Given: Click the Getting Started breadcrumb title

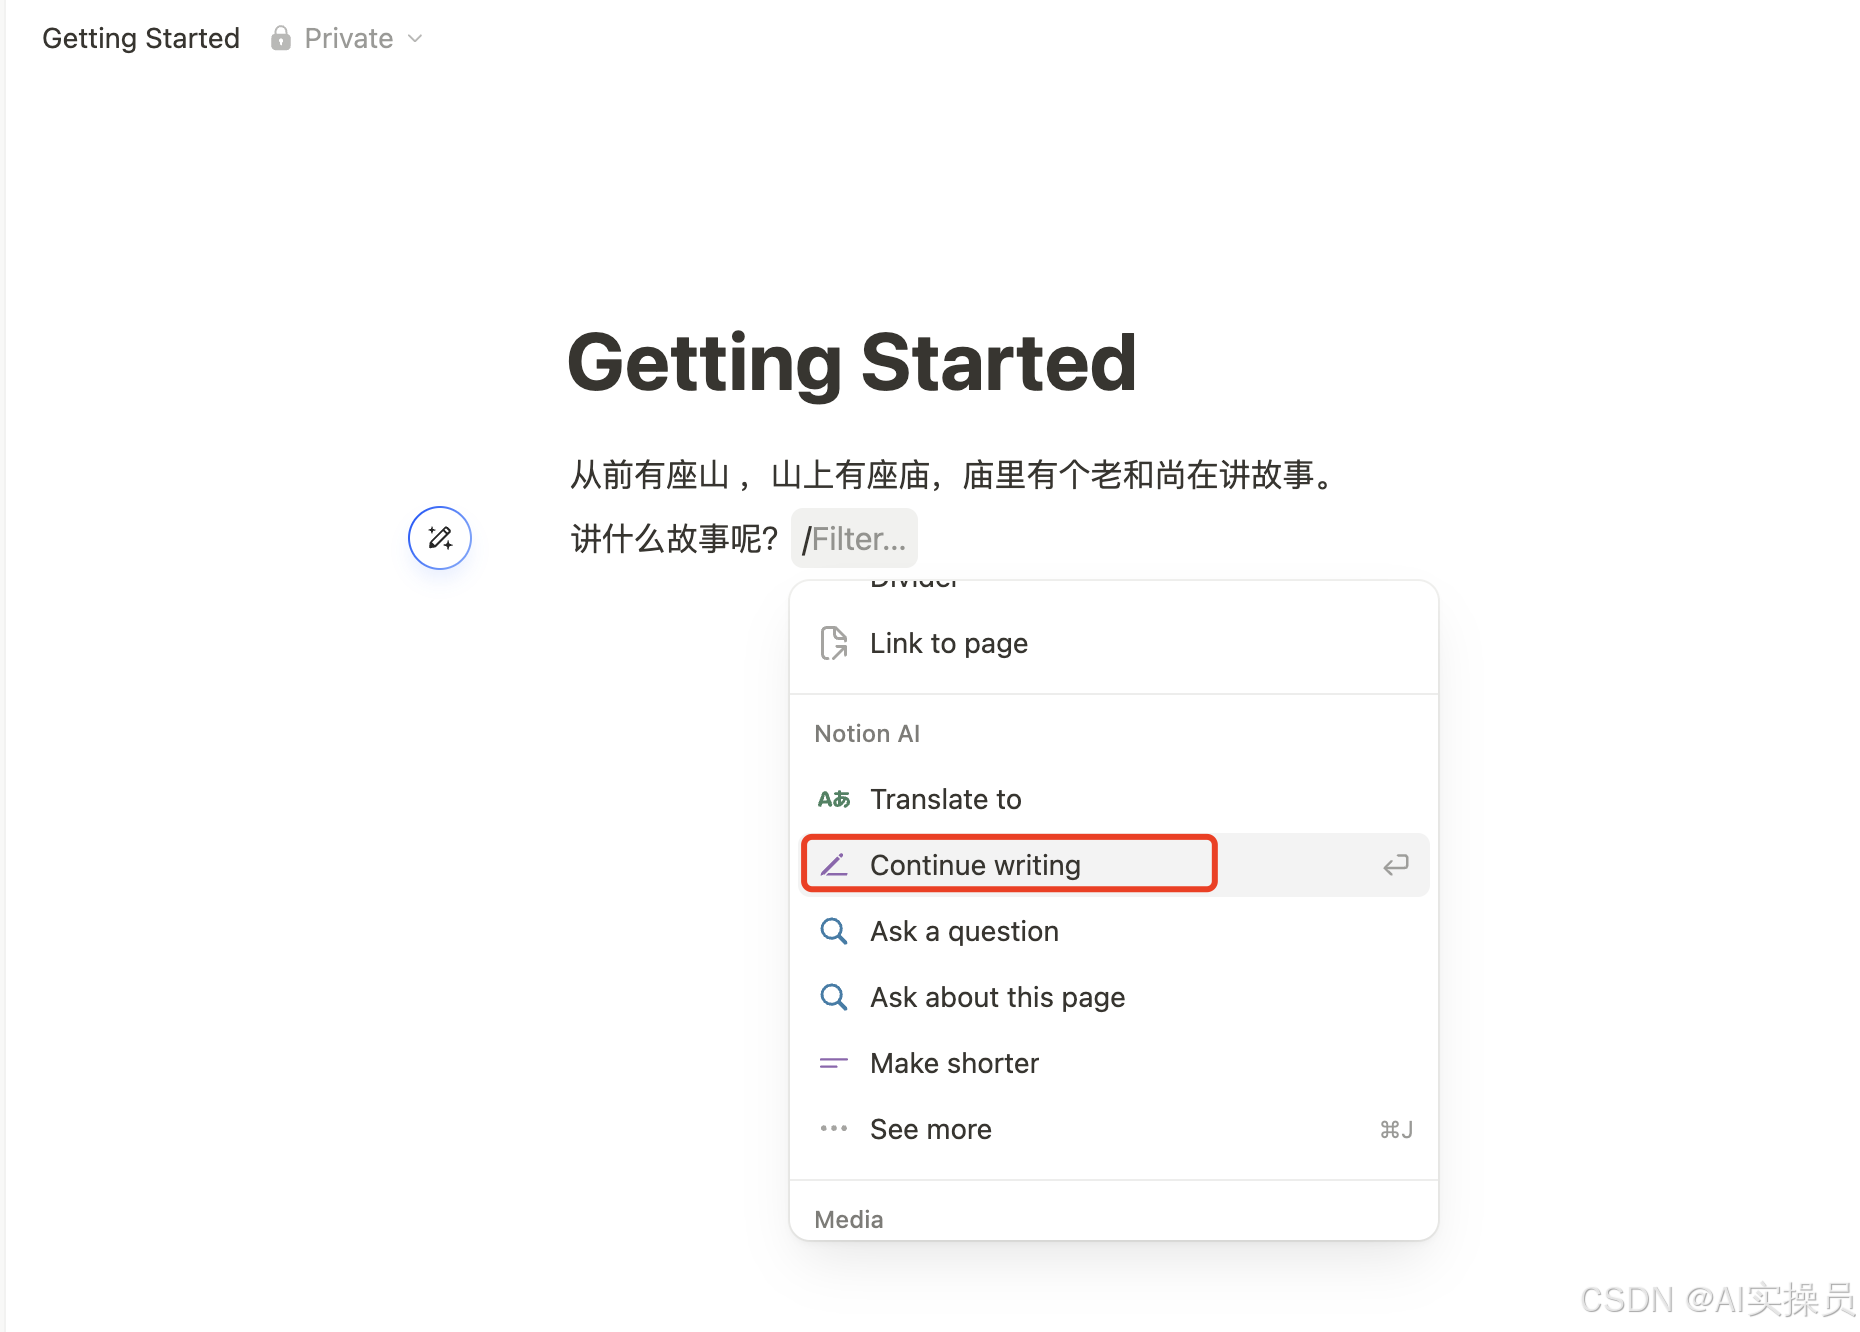Looking at the screenshot, I should coord(141,38).
